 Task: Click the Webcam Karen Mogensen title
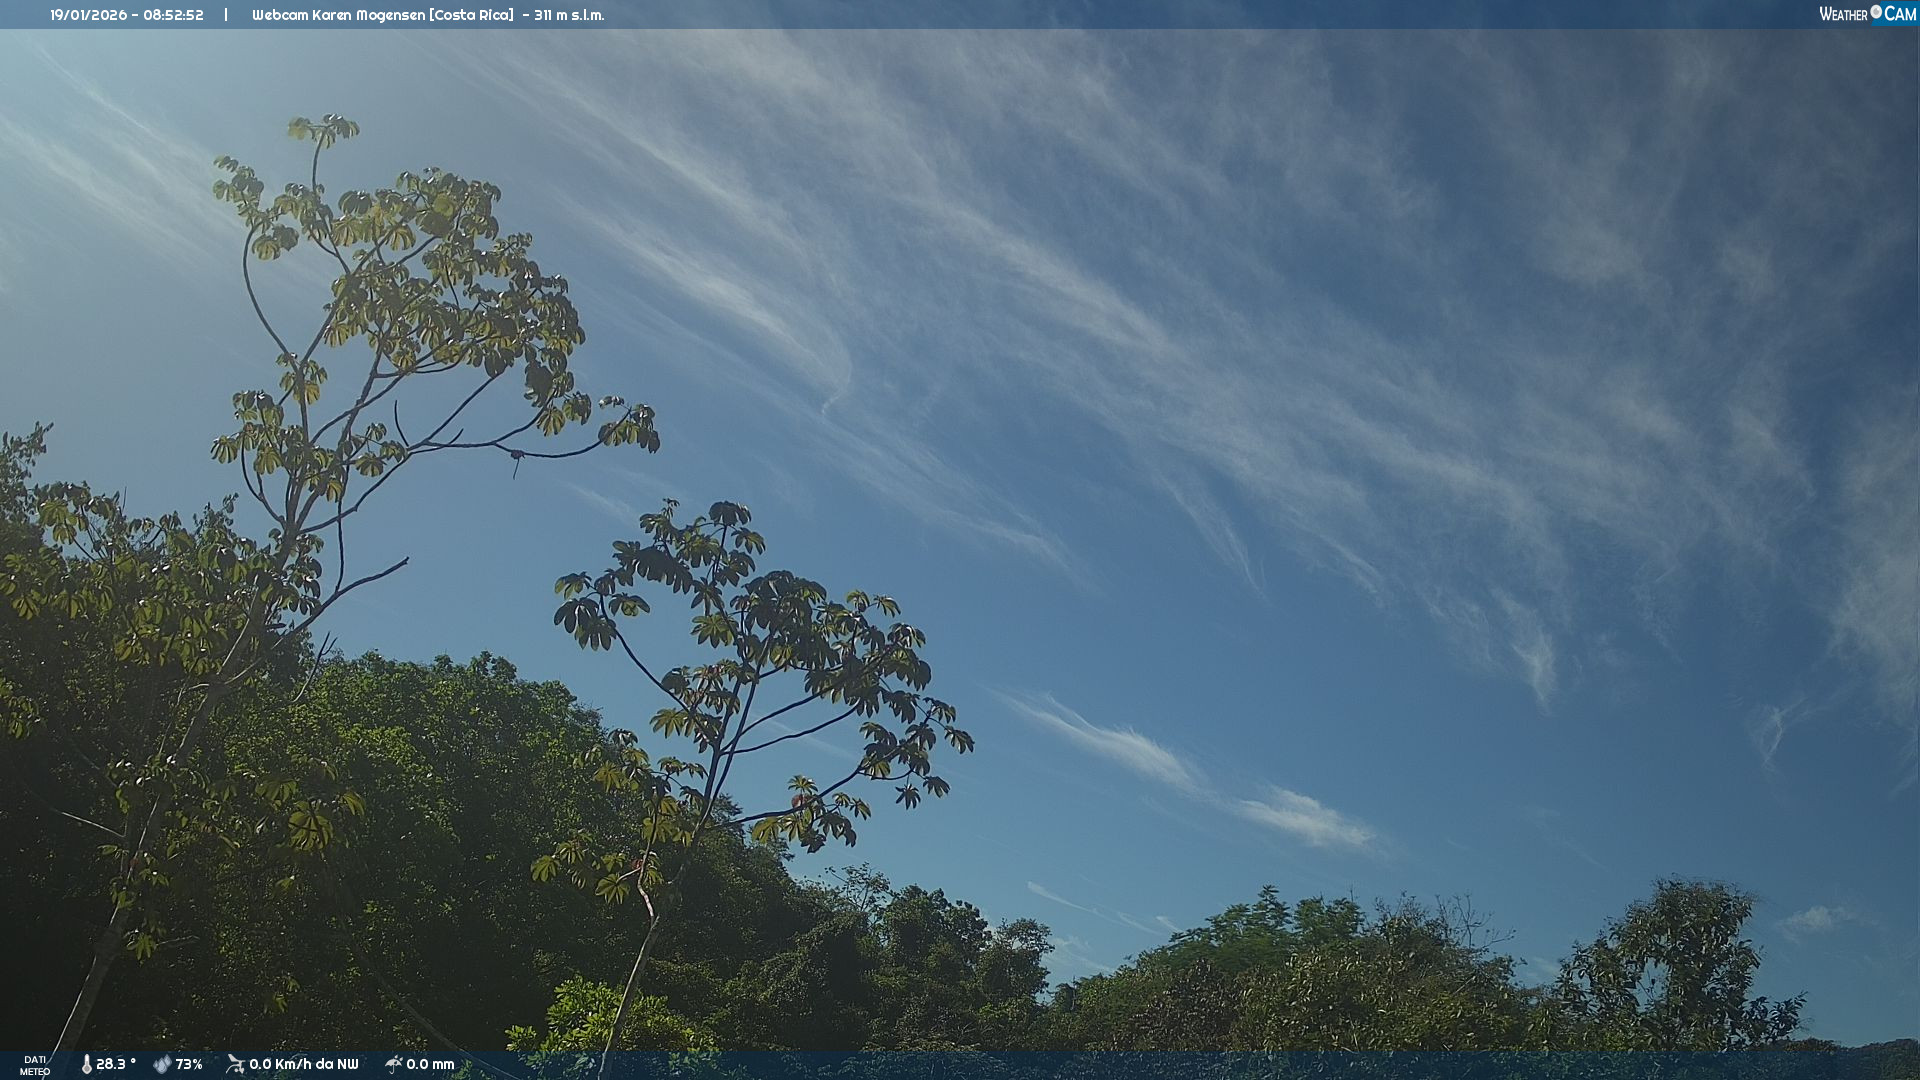coord(338,15)
